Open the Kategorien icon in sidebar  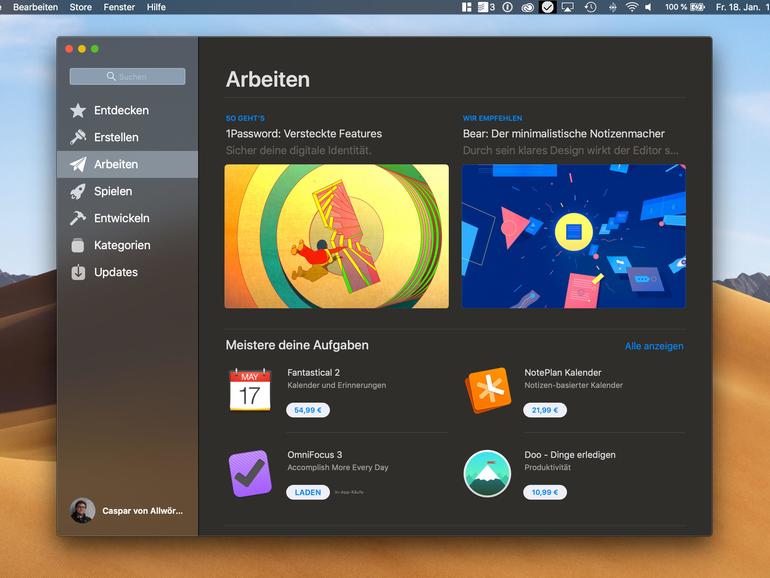78,245
